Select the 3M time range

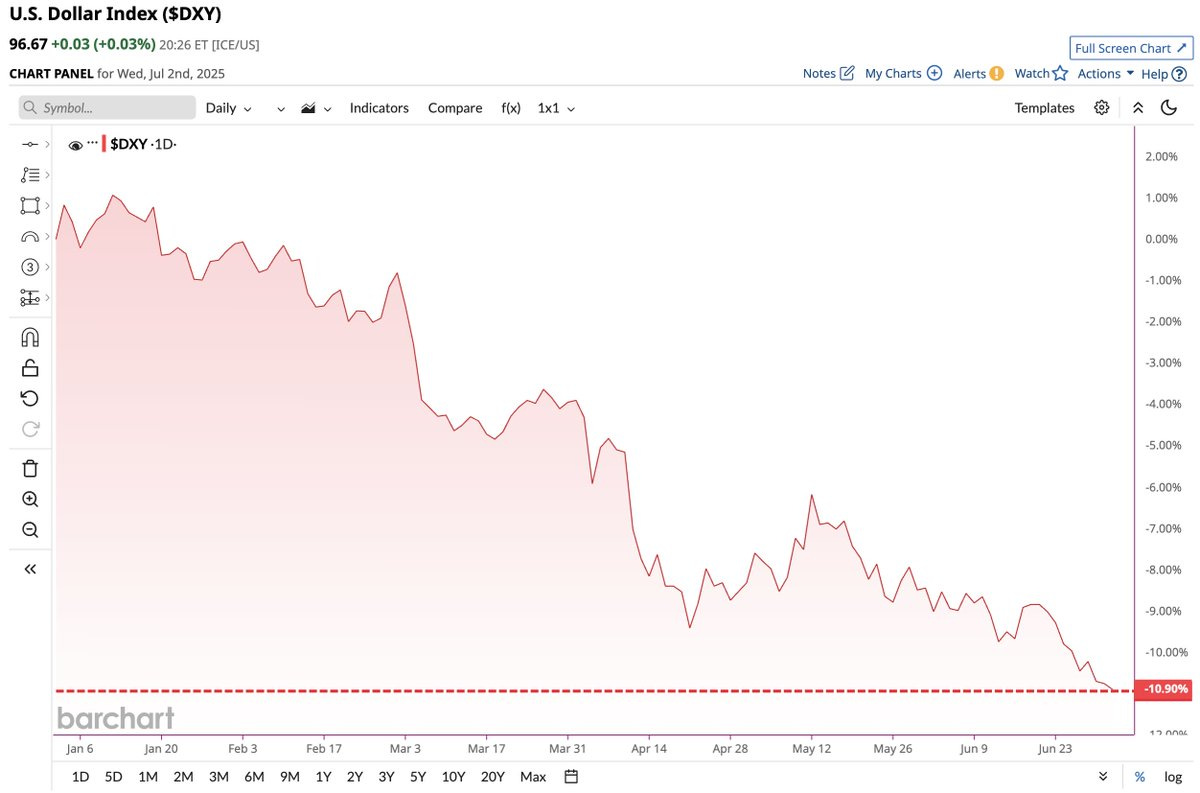(x=219, y=777)
